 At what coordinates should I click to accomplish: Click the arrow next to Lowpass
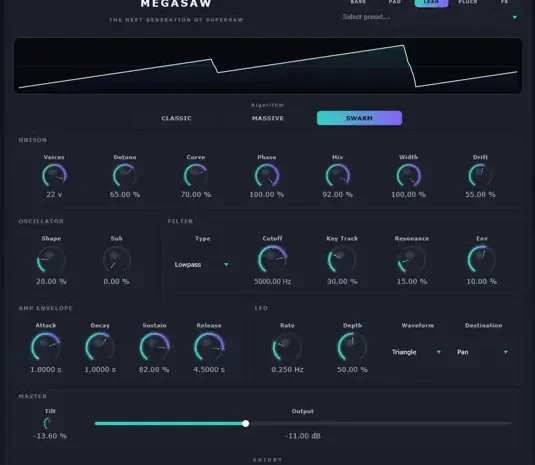coord(226,264)
